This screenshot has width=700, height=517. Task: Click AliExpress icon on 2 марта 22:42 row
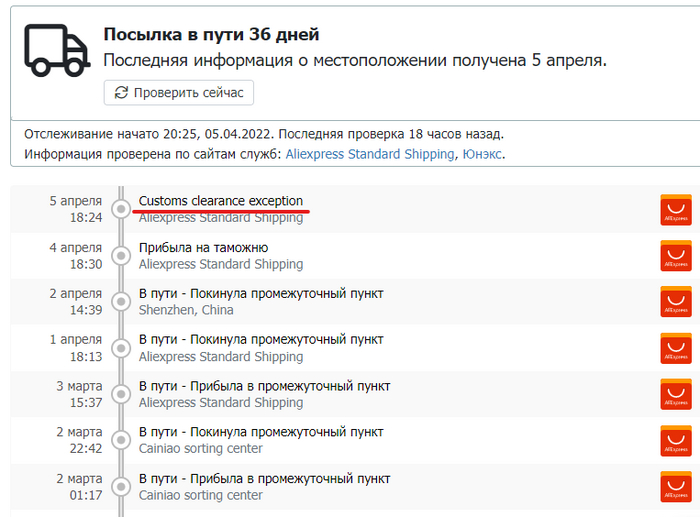pos(676,441)
